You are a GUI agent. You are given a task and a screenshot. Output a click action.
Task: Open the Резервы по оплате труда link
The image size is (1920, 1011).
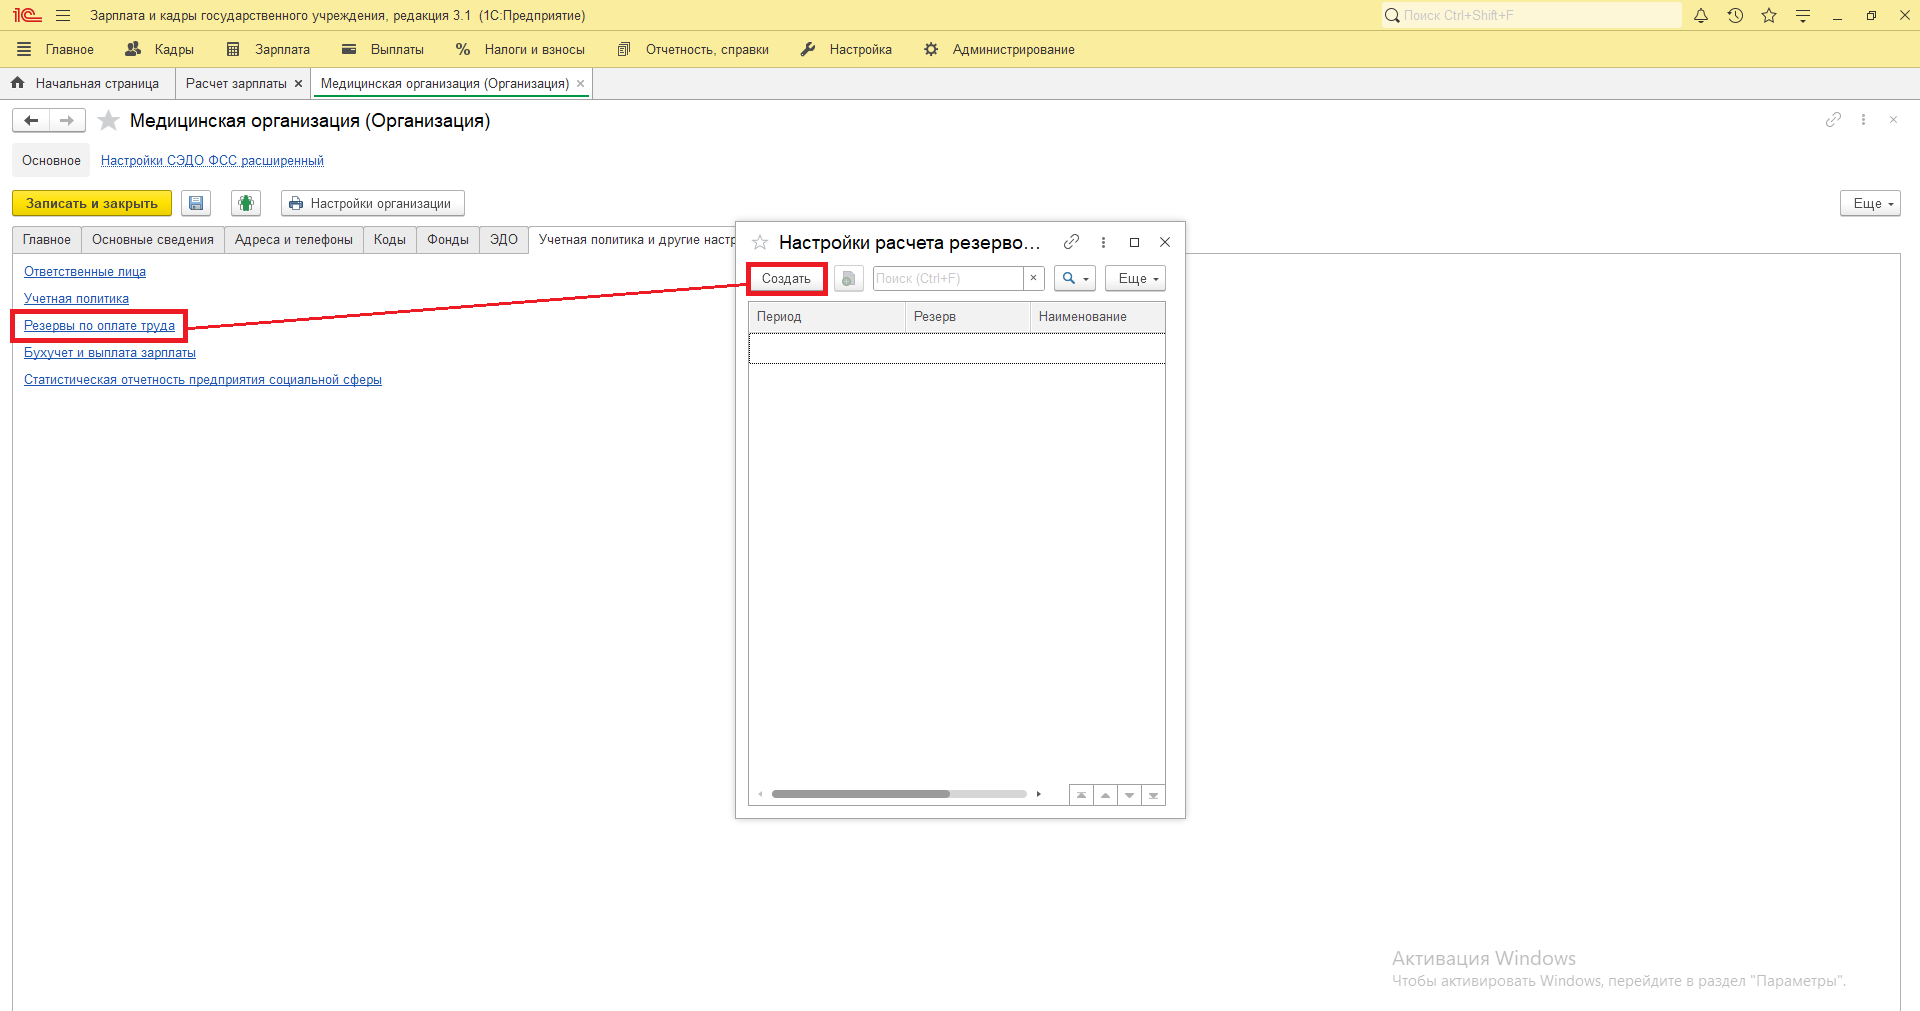click(x=99, y=326)
